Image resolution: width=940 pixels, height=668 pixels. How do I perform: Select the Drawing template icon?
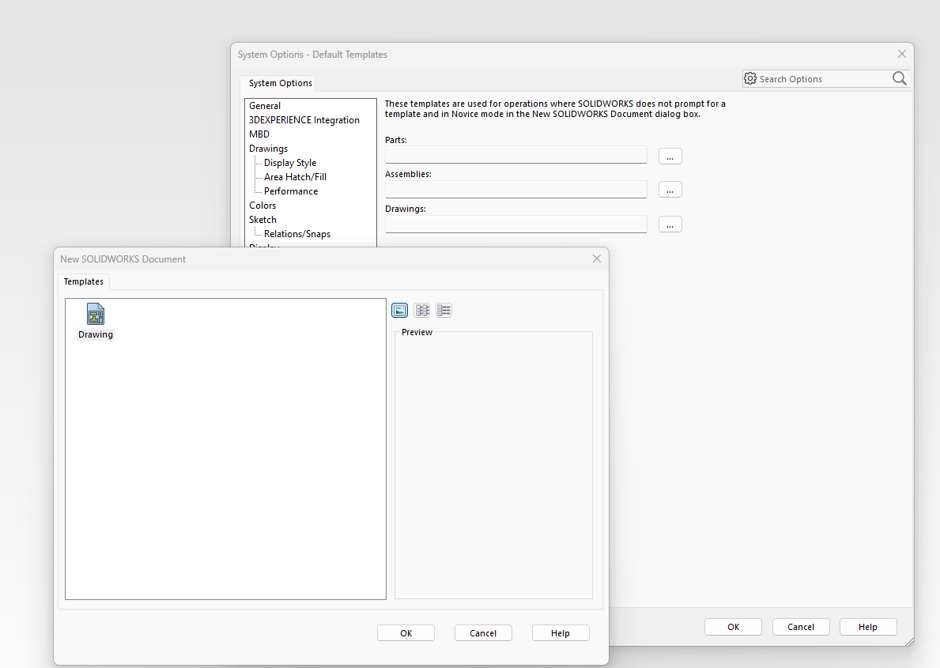tap(95, 314)
